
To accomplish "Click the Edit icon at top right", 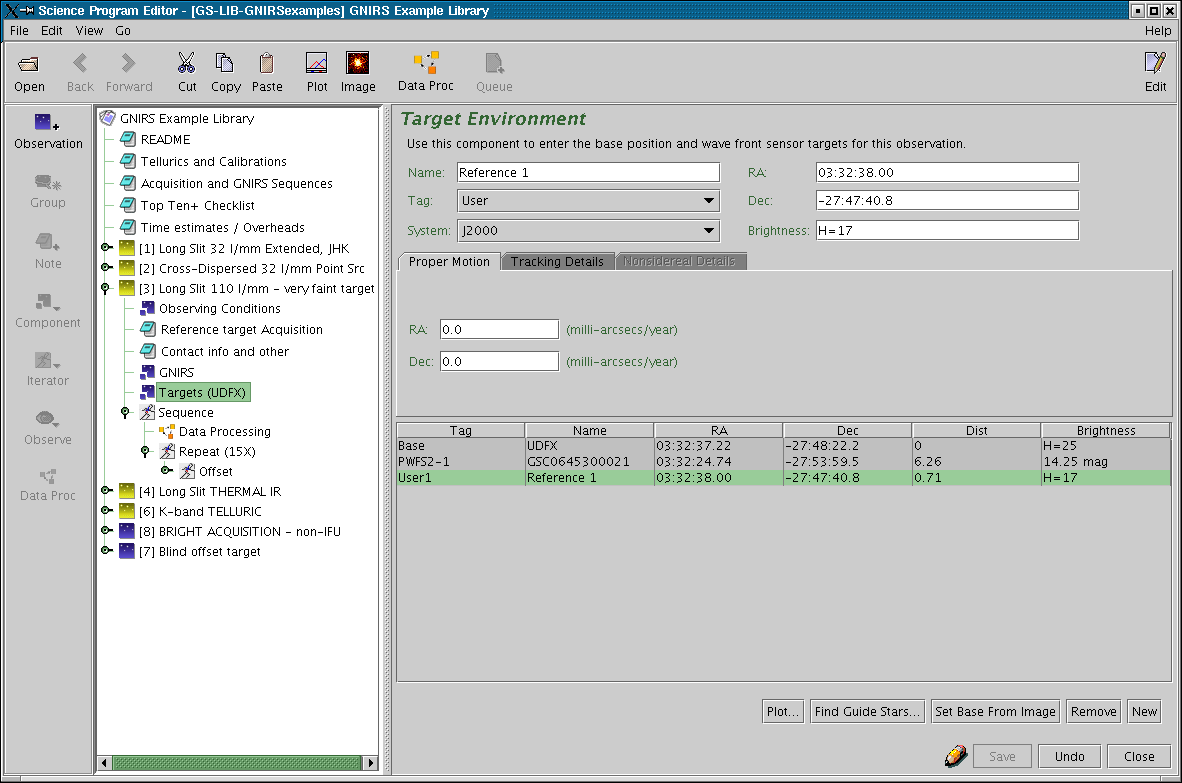I will point(1155,63).
